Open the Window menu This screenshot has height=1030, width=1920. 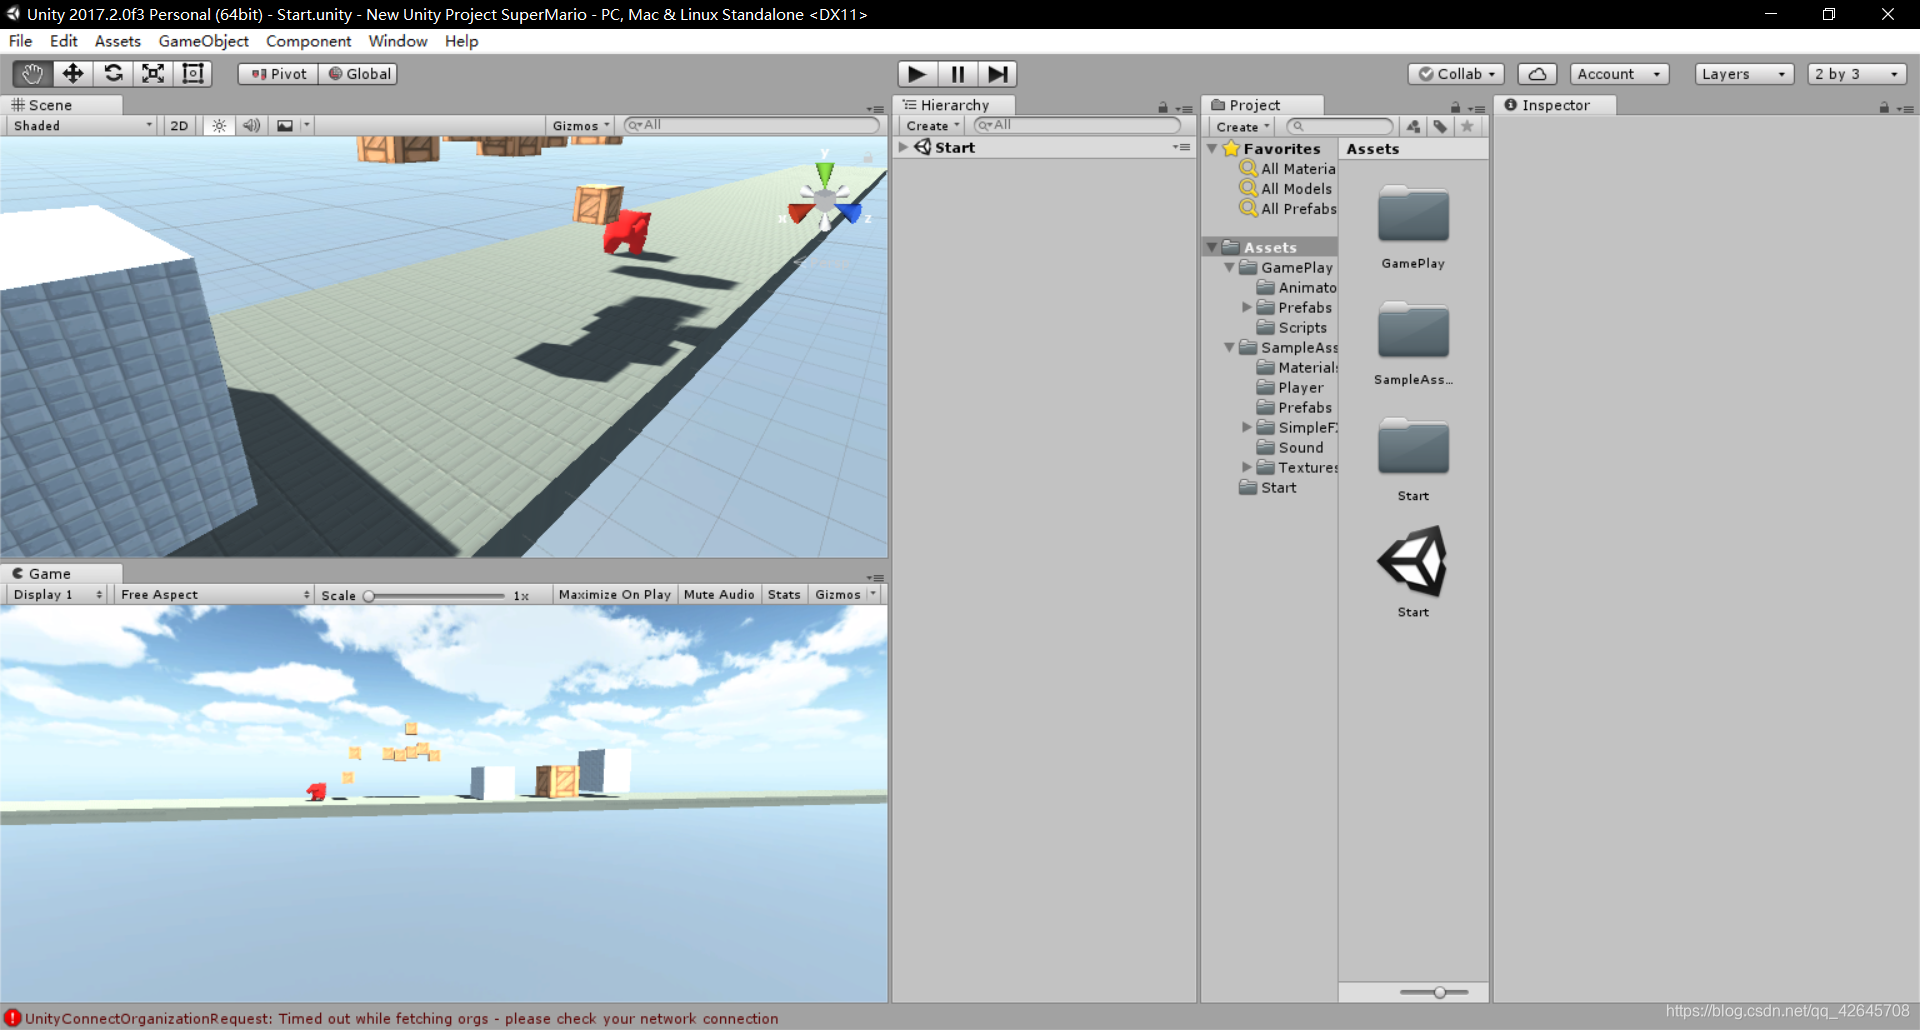click(x=397, y=41)
